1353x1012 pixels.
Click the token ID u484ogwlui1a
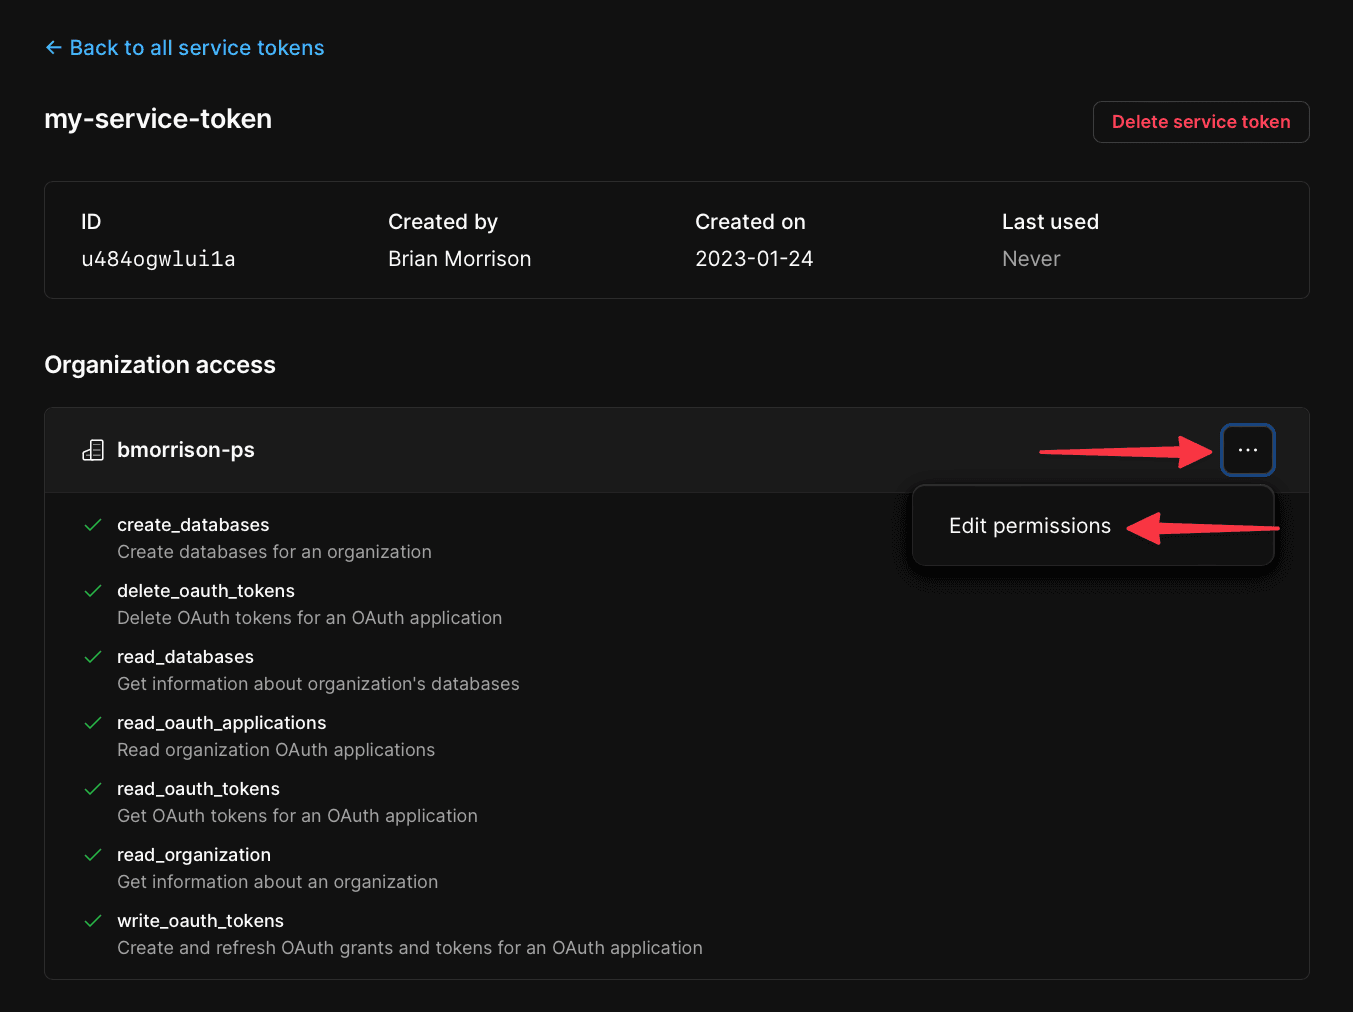pyautogui.click(x=158, y=259)
